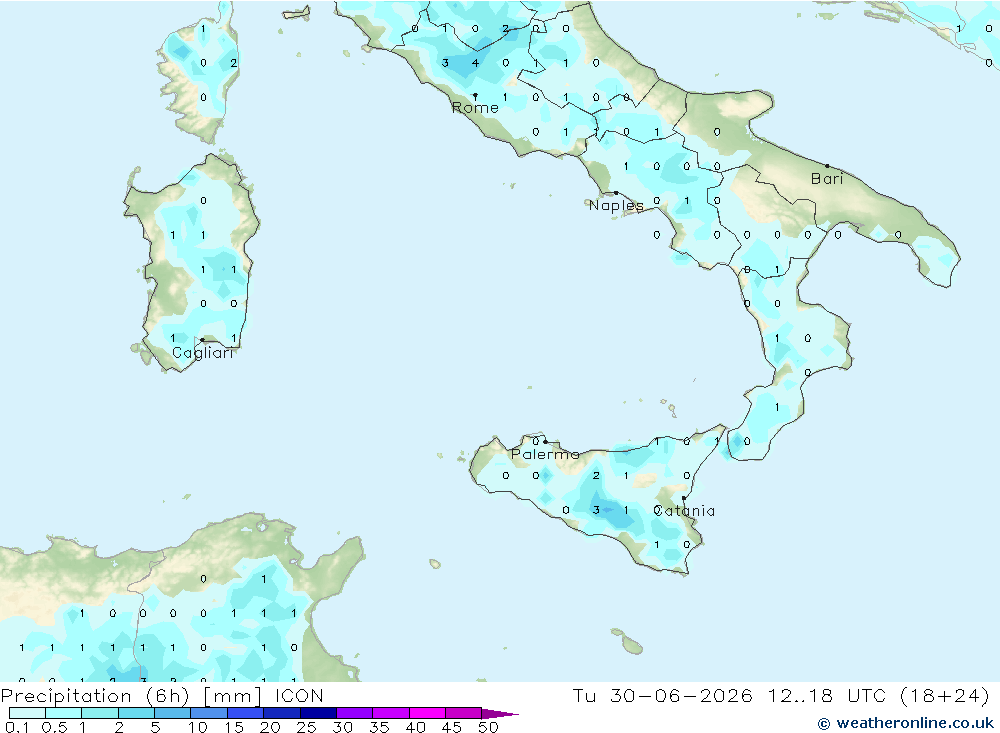The image size is (1000, 733).
Task: Click the Naples city marker dot
Action: click(x=615, y=193)
